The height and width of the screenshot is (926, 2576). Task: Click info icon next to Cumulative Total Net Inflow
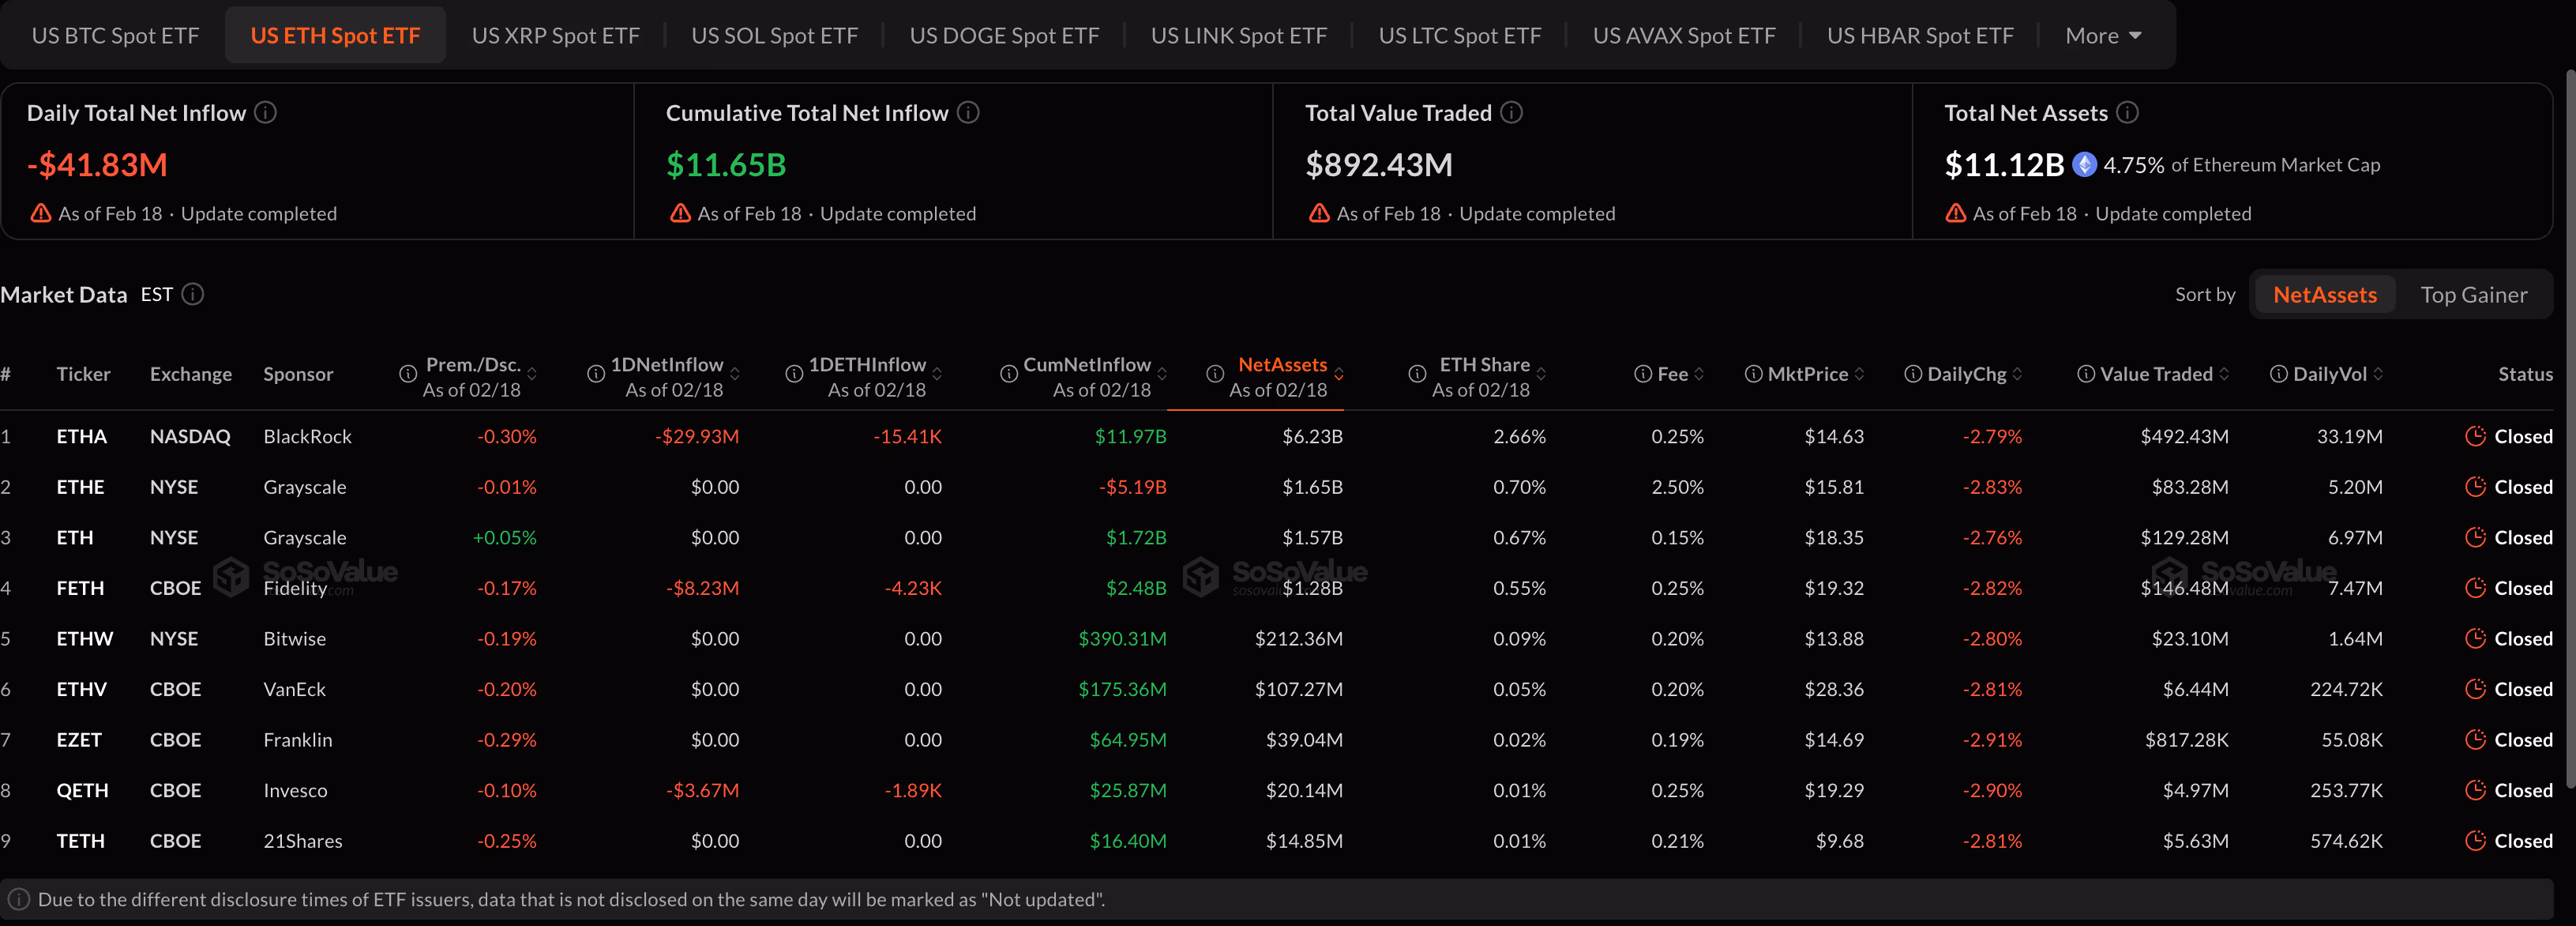point(967,113)
